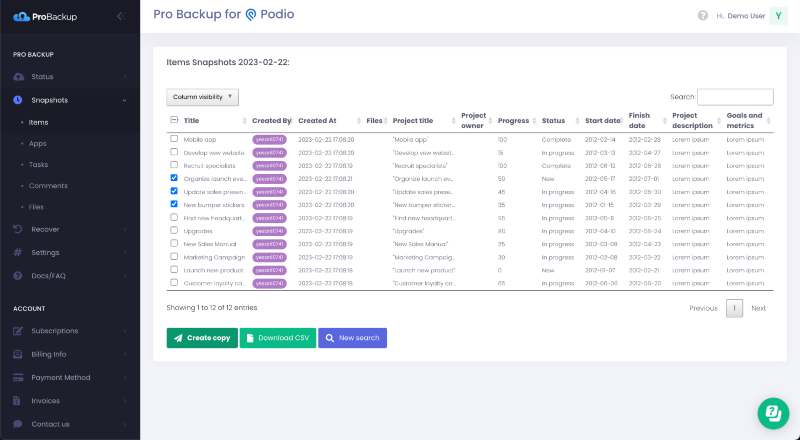This screenshot has width=800, height=440.
Task: Sort table by Progress column header
Action: pos(513,120)
